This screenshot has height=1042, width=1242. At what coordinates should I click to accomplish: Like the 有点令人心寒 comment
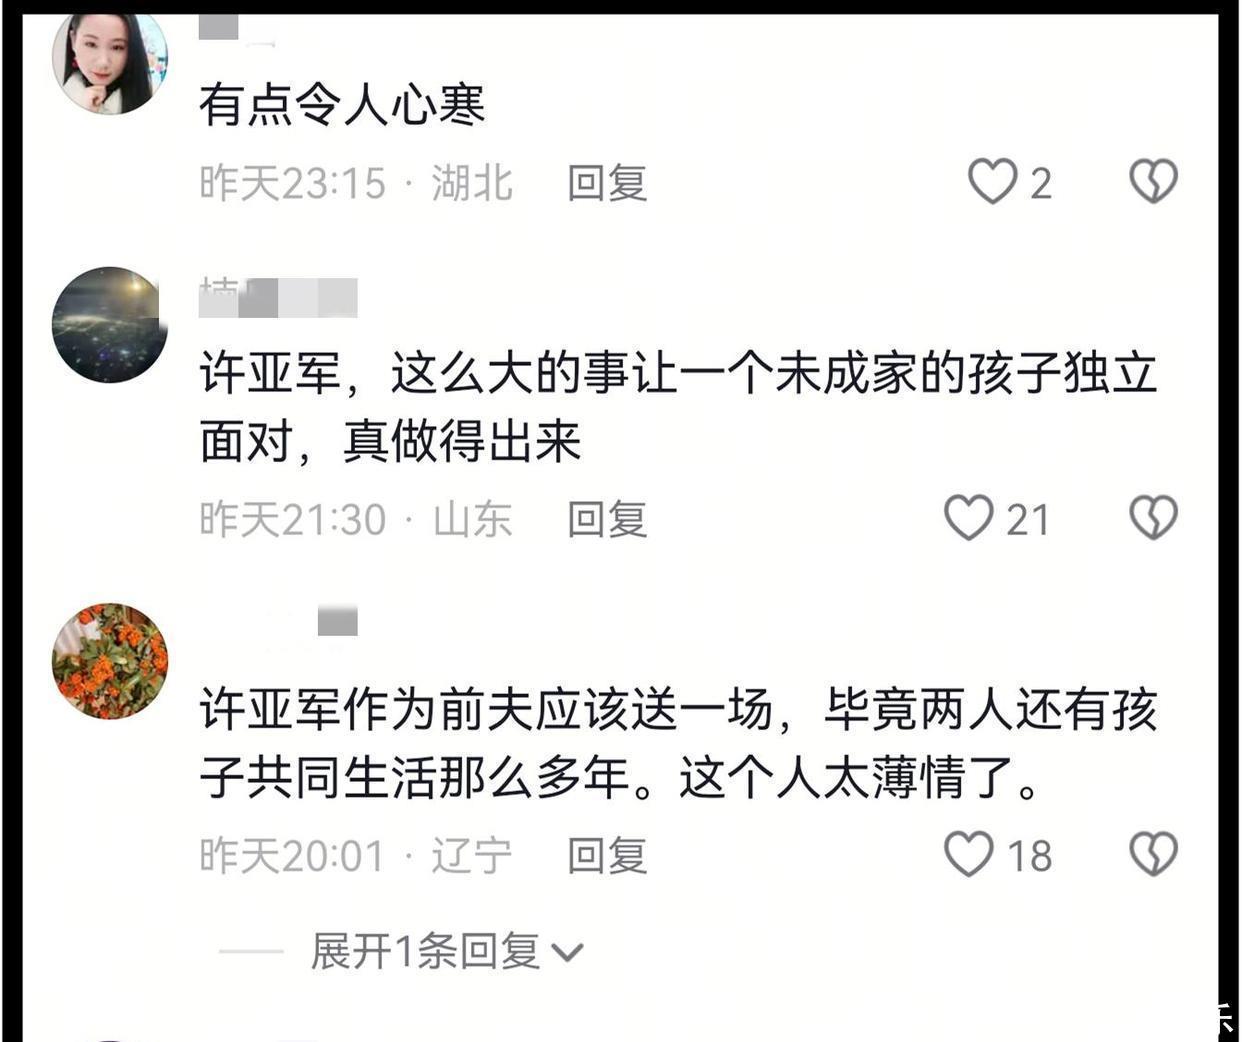992,182
